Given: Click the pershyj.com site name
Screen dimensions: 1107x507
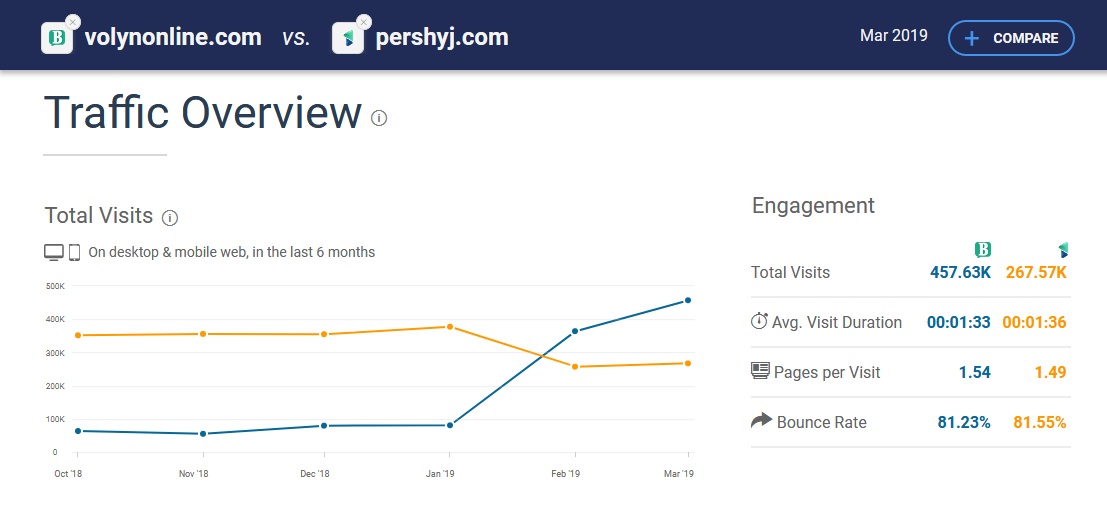Looking at the screenshot, I should pos(442,38).
